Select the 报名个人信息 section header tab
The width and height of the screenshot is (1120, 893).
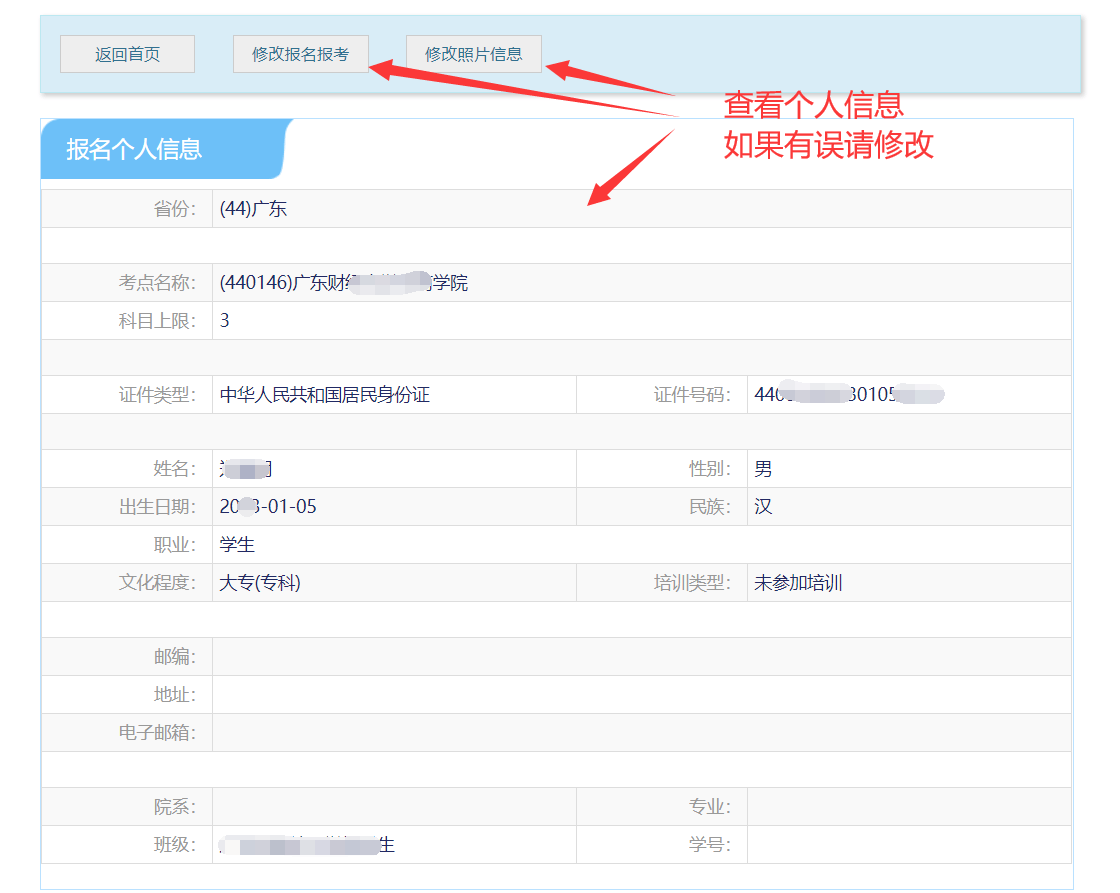coord(135,149)
